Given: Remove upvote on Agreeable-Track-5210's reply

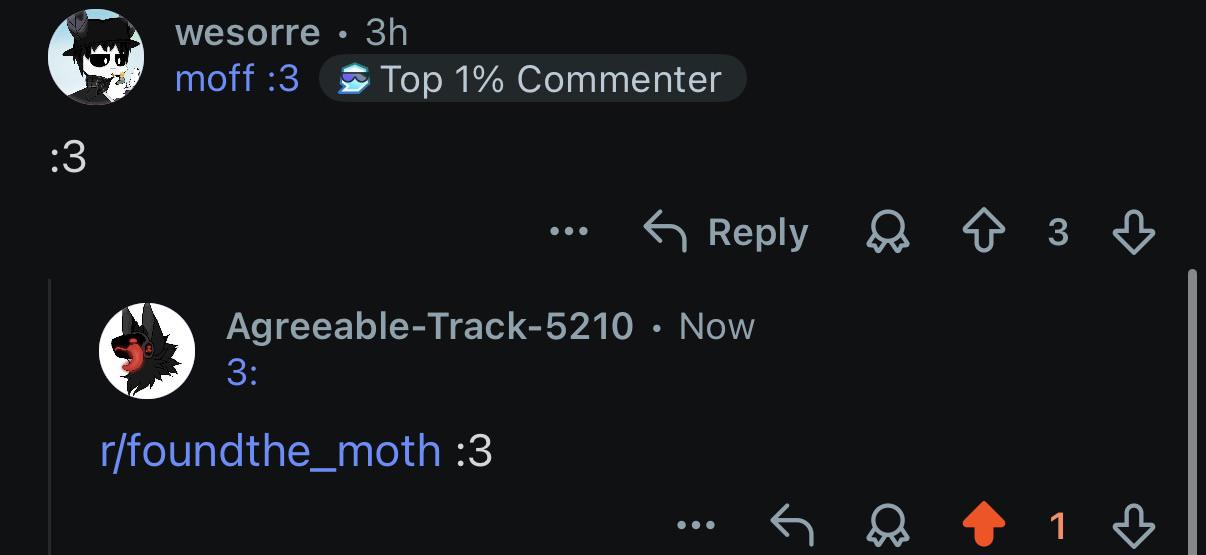Looking at the screenshot, I should pyautogui.click(x=983, y=524).
